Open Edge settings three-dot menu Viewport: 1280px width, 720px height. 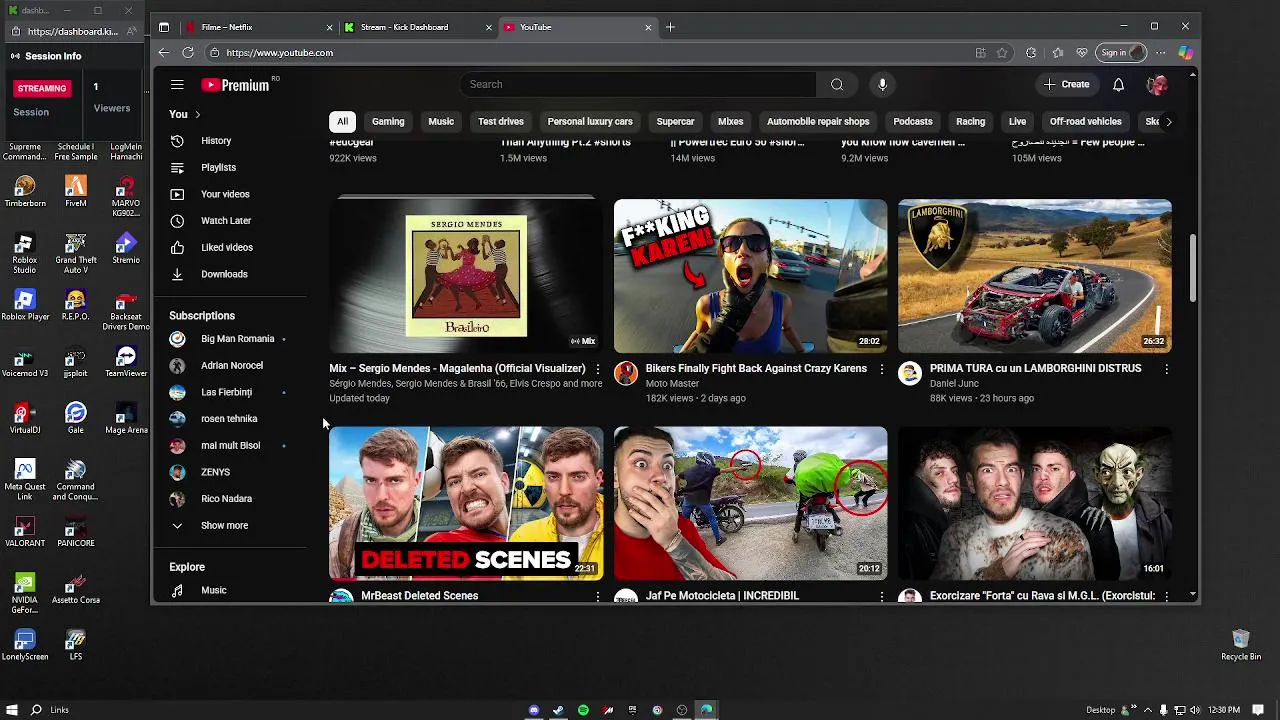click(x=1161, y=53)
